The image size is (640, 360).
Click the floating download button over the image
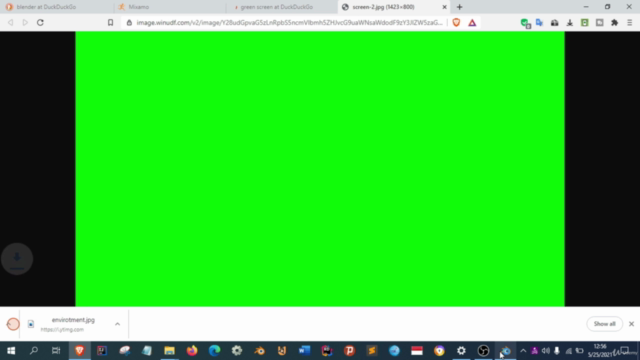pos(17,259)
